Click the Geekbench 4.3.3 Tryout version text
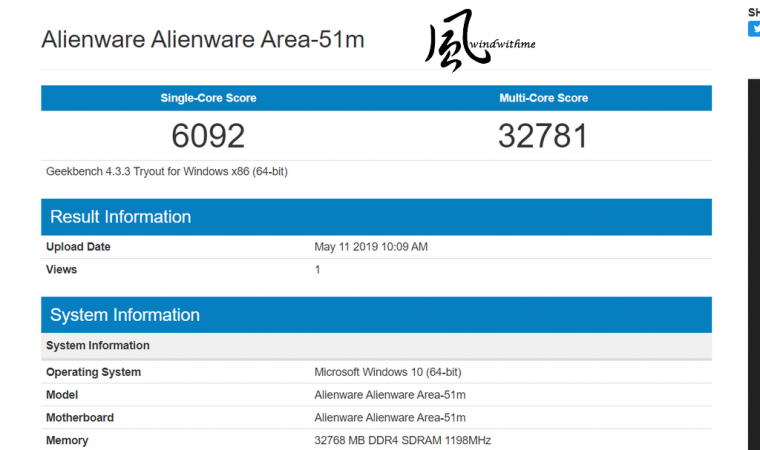Image resolution: width=760 pixels, height=450 pixels. click(167, 172)
